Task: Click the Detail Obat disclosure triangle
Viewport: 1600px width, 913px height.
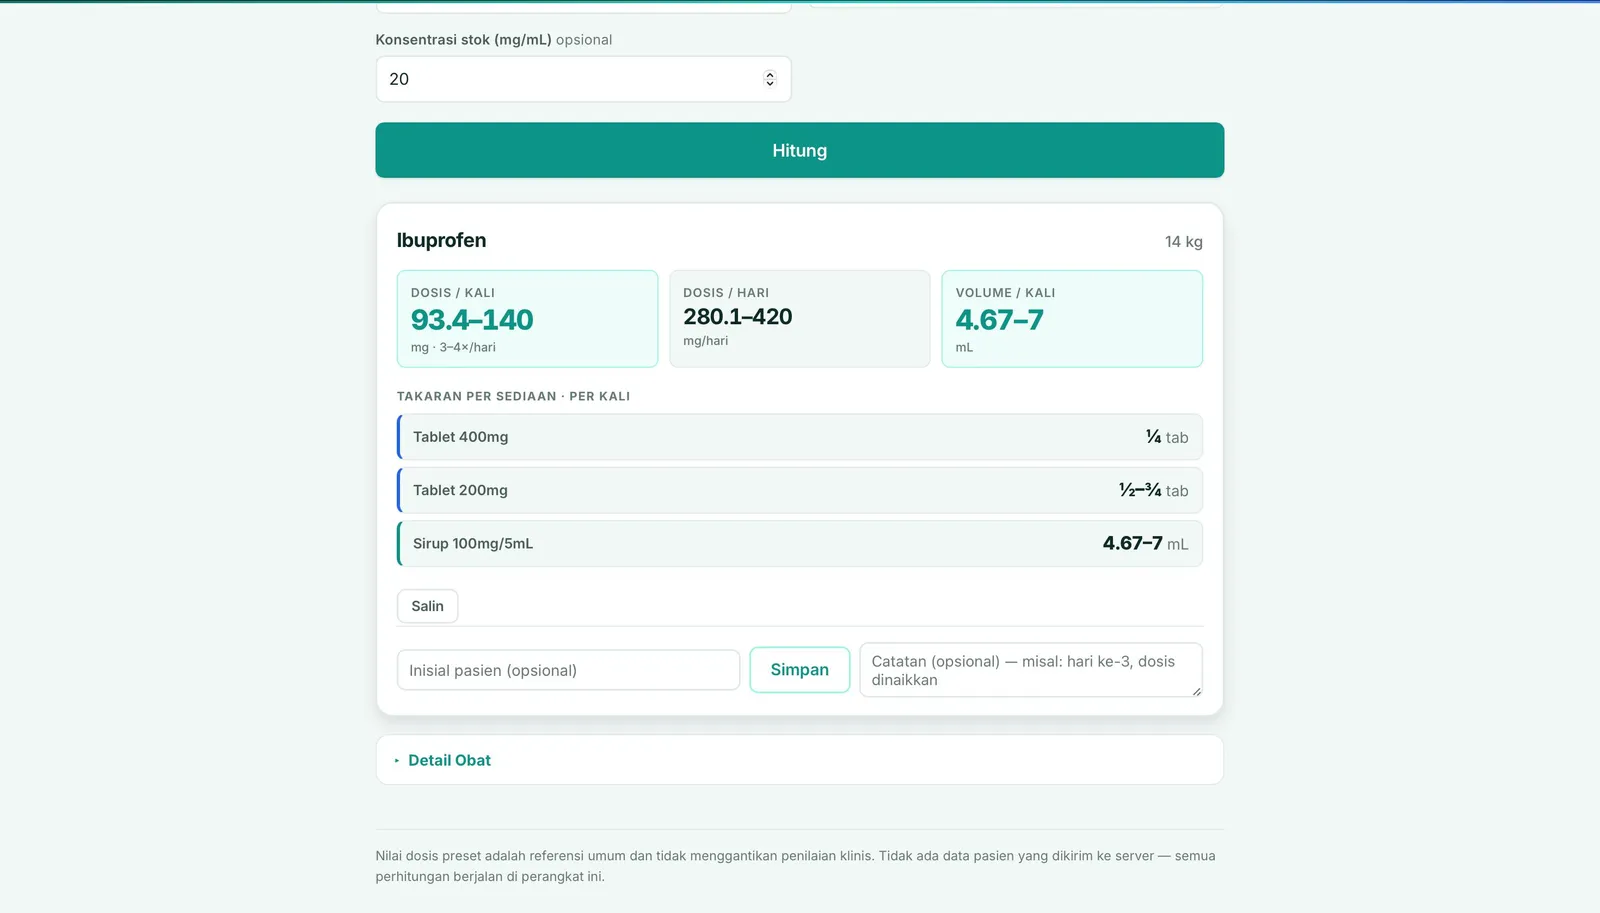Action: coord(397,761)
